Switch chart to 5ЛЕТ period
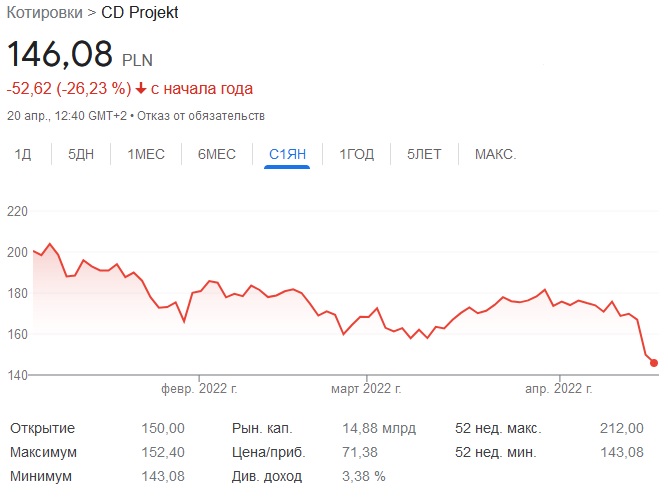This screenshot has height=498, width=668. click(x=425, y=154)
